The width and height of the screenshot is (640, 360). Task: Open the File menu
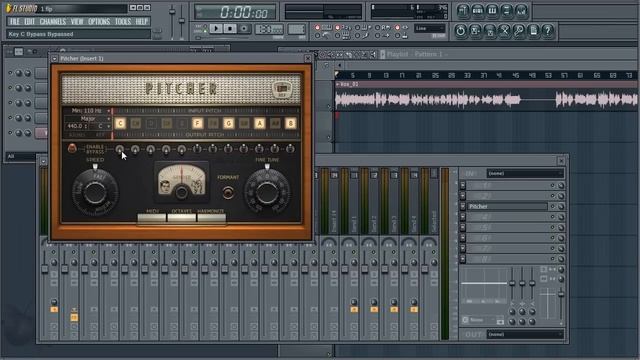coord(14,22)
